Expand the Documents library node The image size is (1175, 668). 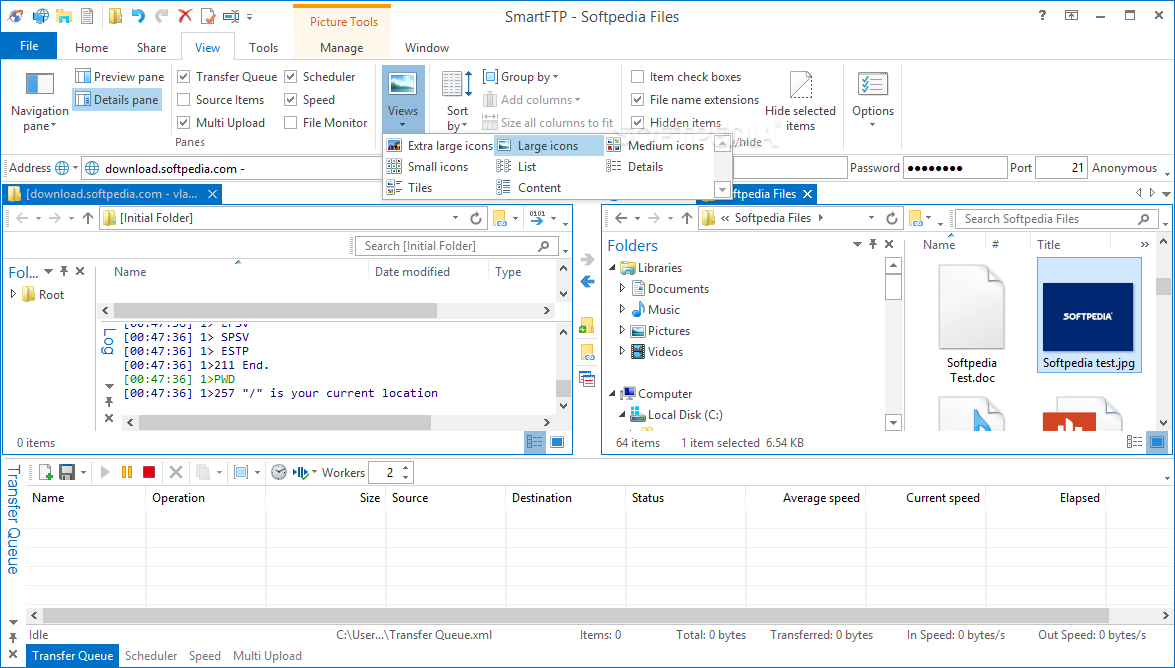tap(622, 288)
